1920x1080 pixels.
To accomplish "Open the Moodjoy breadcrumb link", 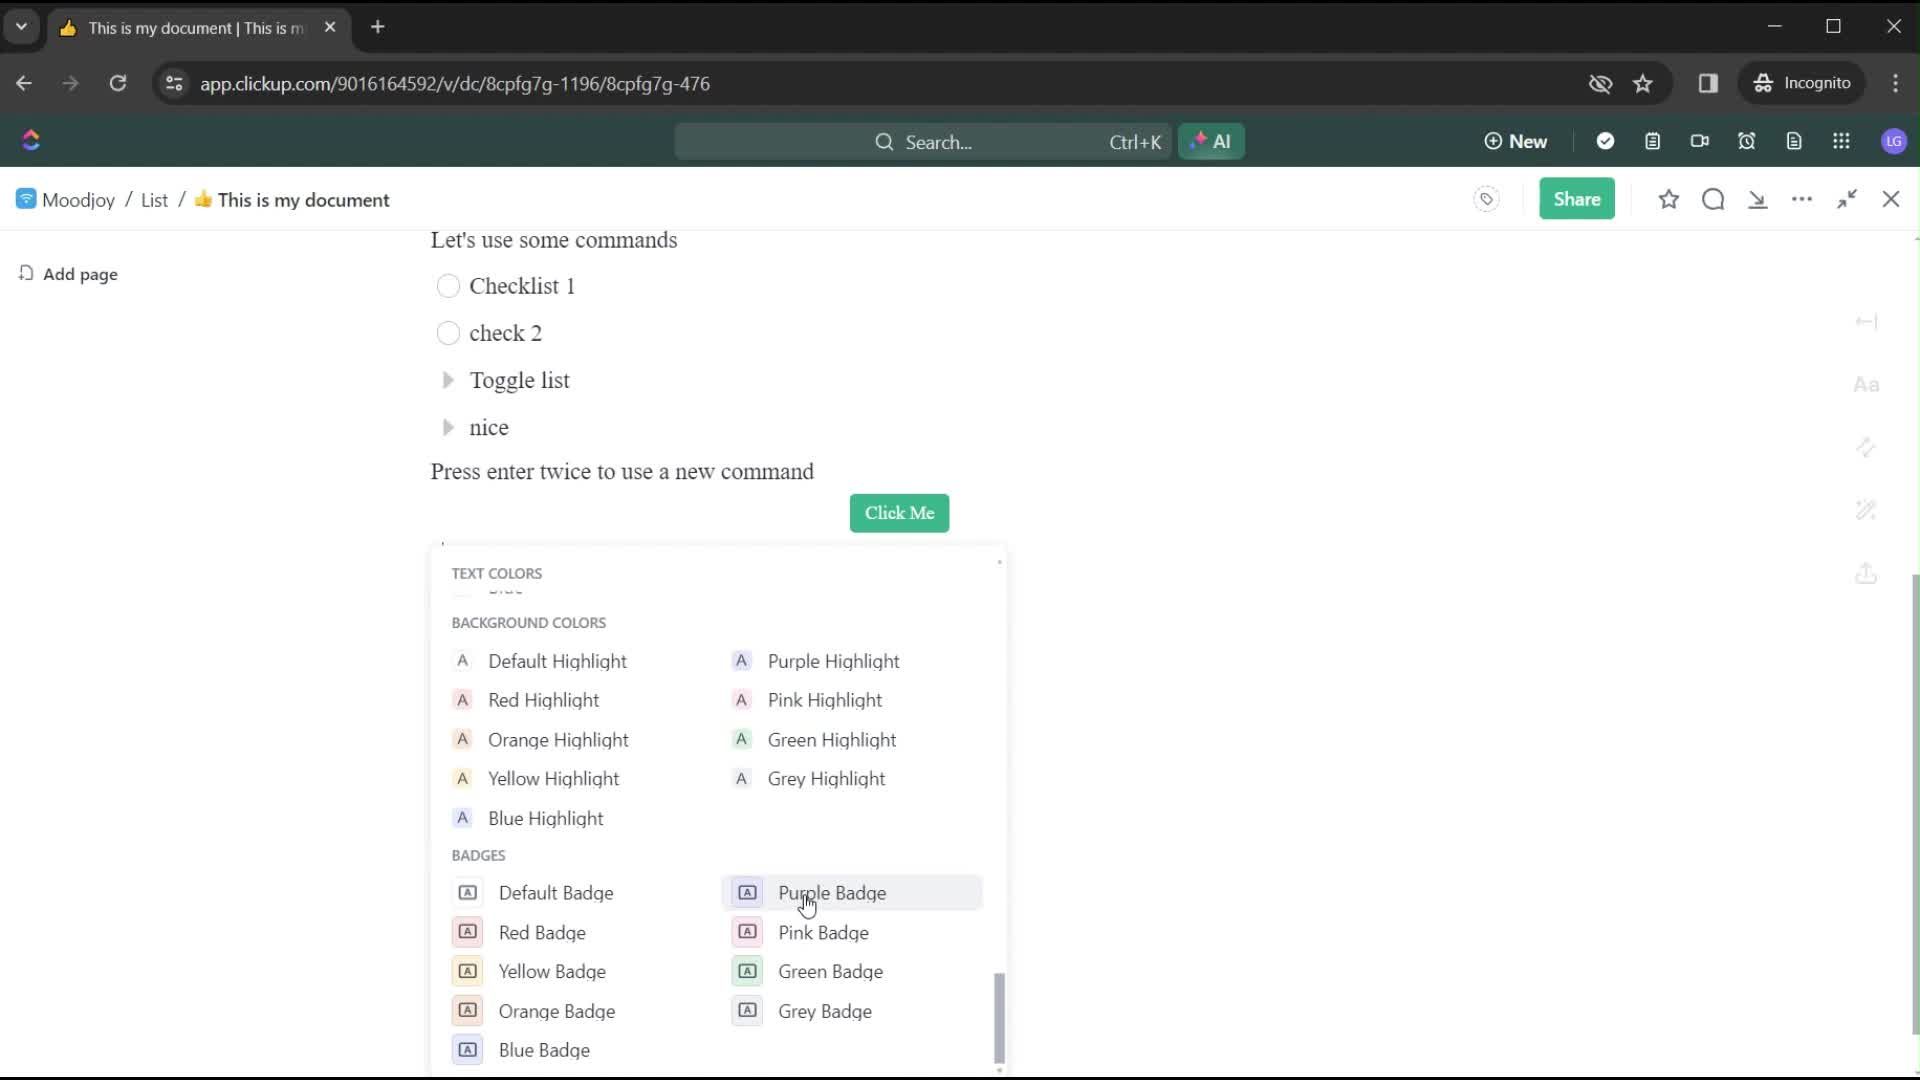I will click(x=66, y=200).
